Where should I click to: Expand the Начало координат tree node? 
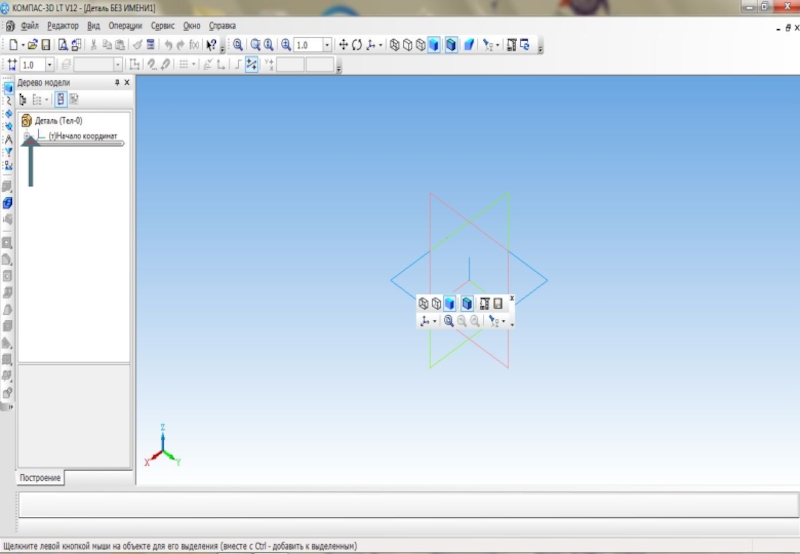pos(27,136)
